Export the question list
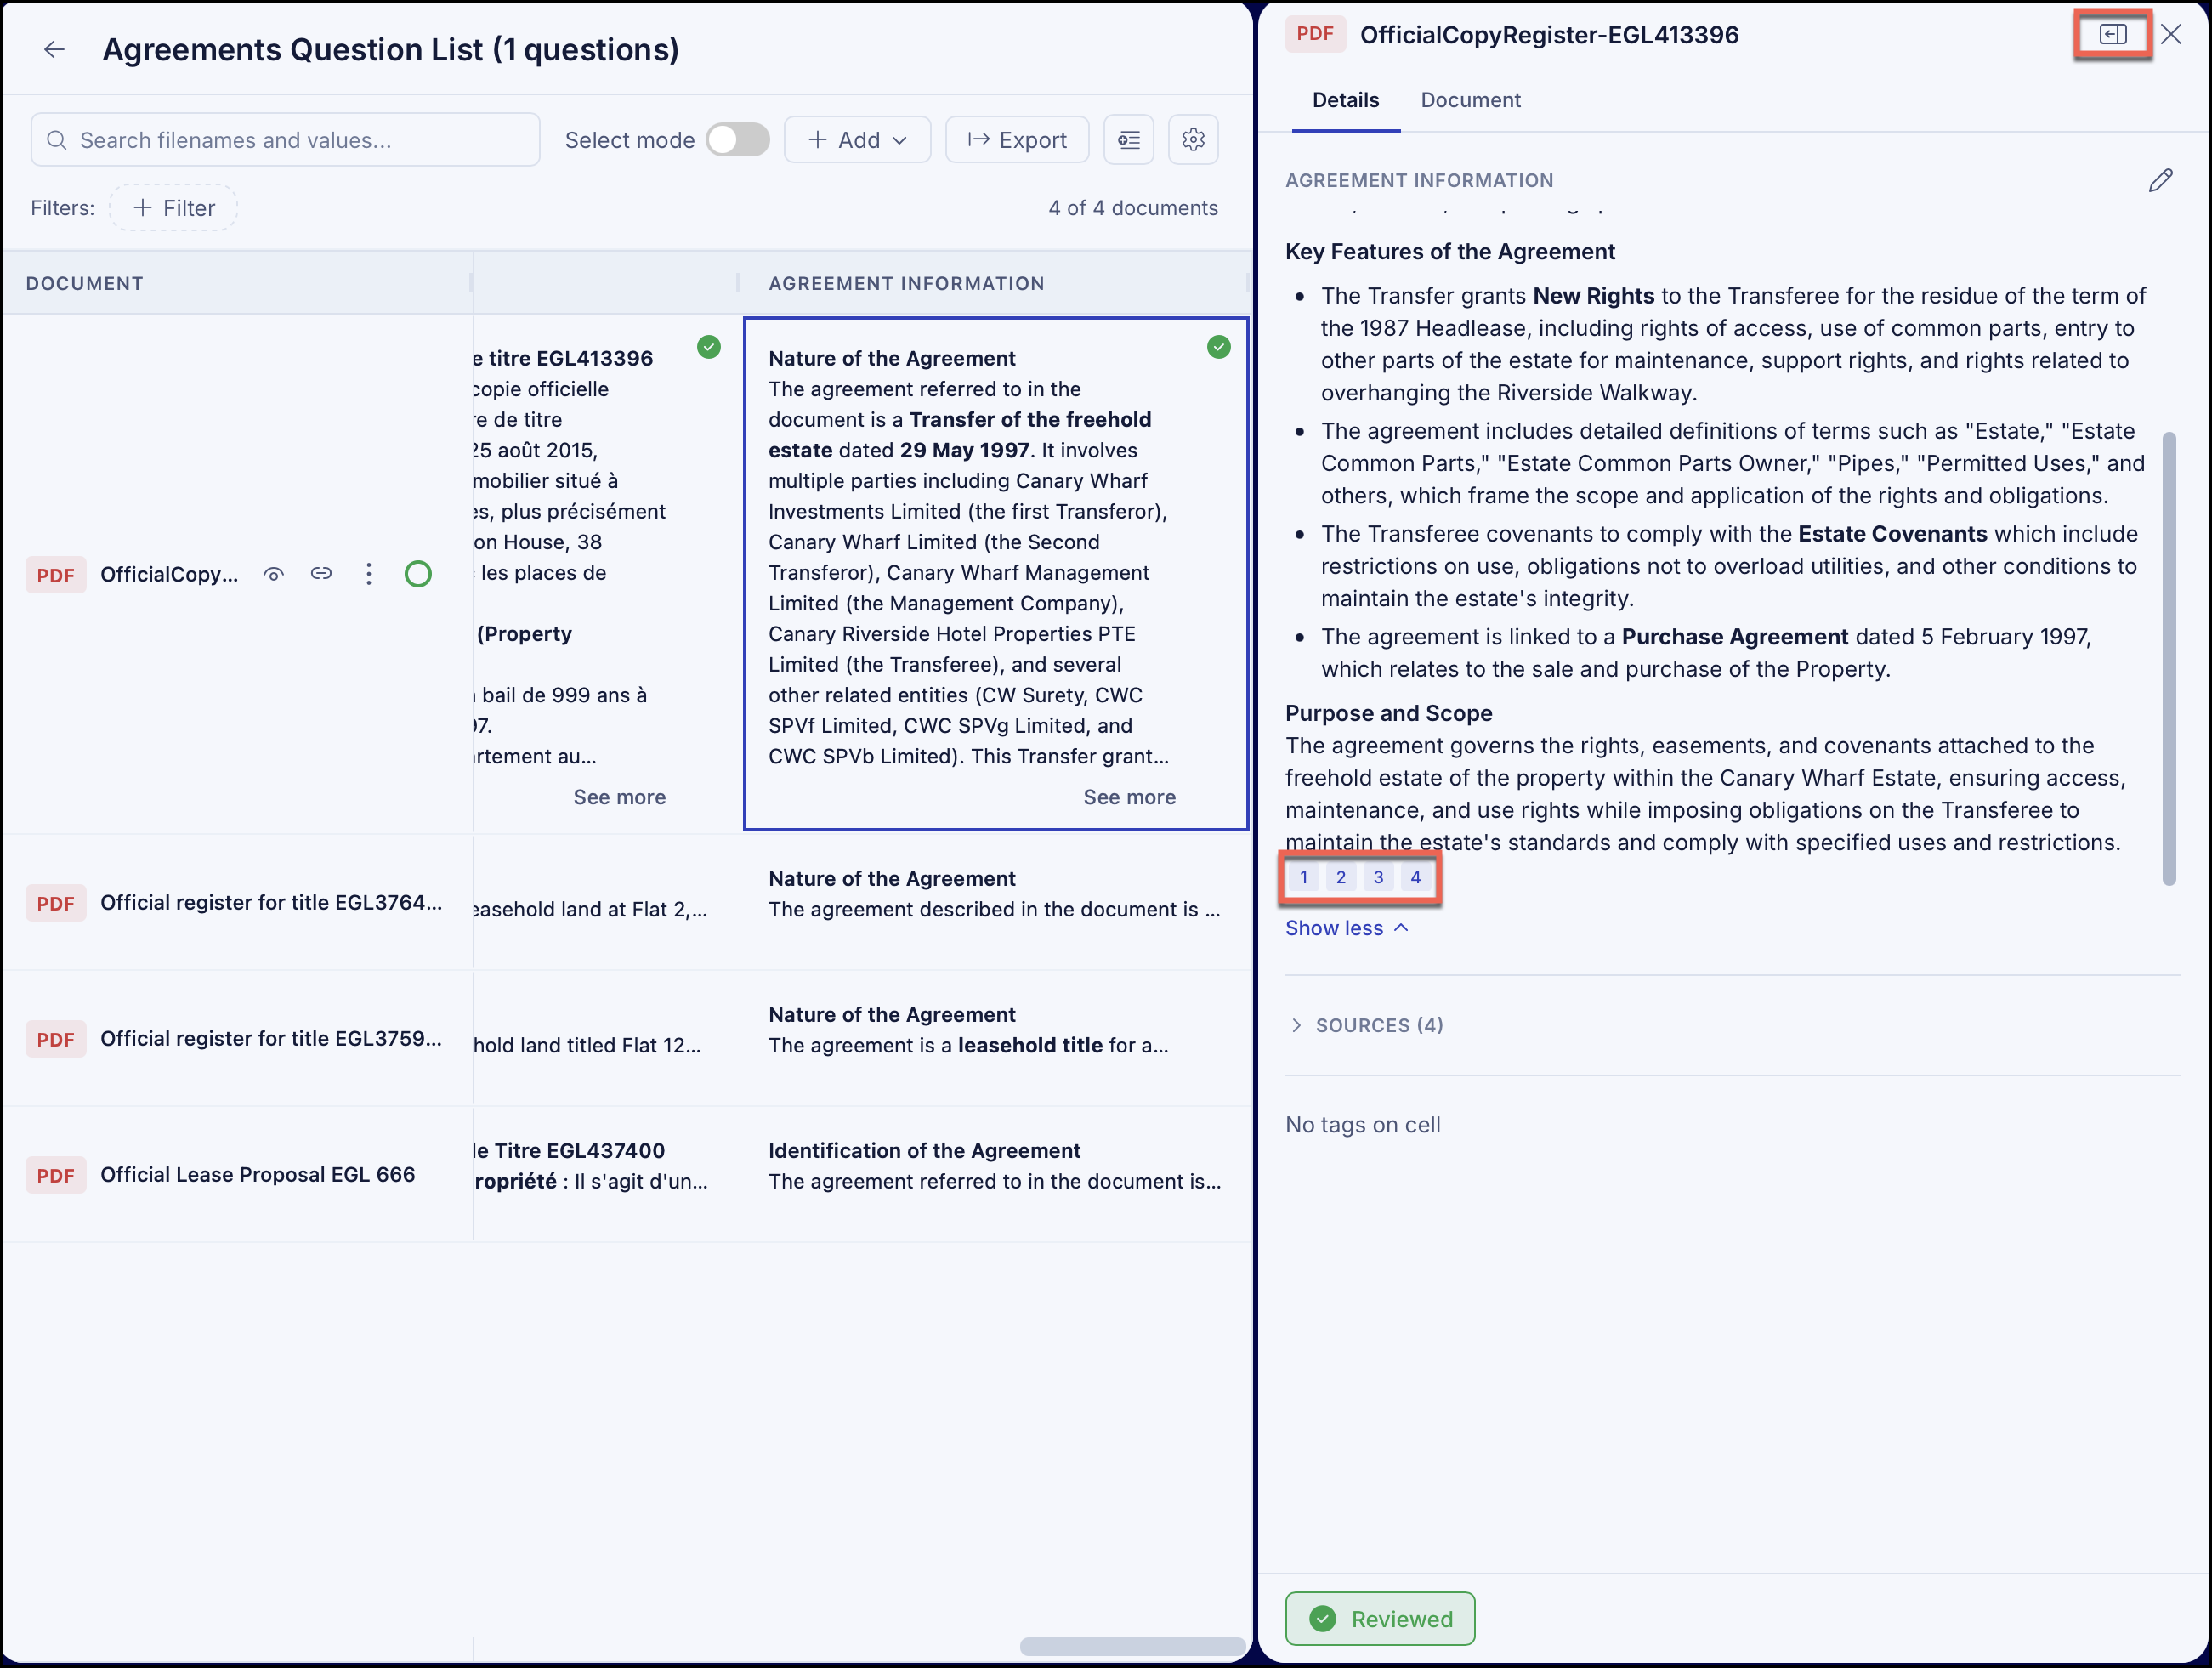Screen dimensions: 2212x1668 [1017, 139]
